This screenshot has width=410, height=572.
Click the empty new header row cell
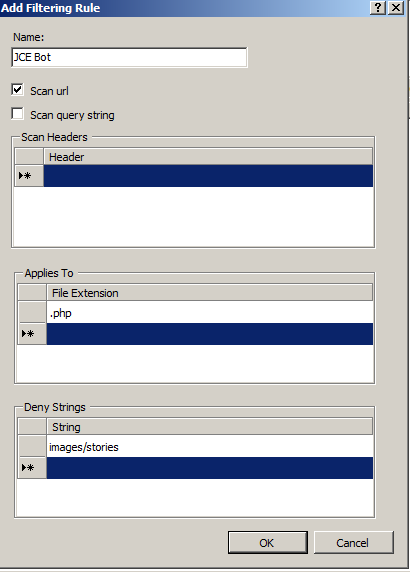coord(208,176)
